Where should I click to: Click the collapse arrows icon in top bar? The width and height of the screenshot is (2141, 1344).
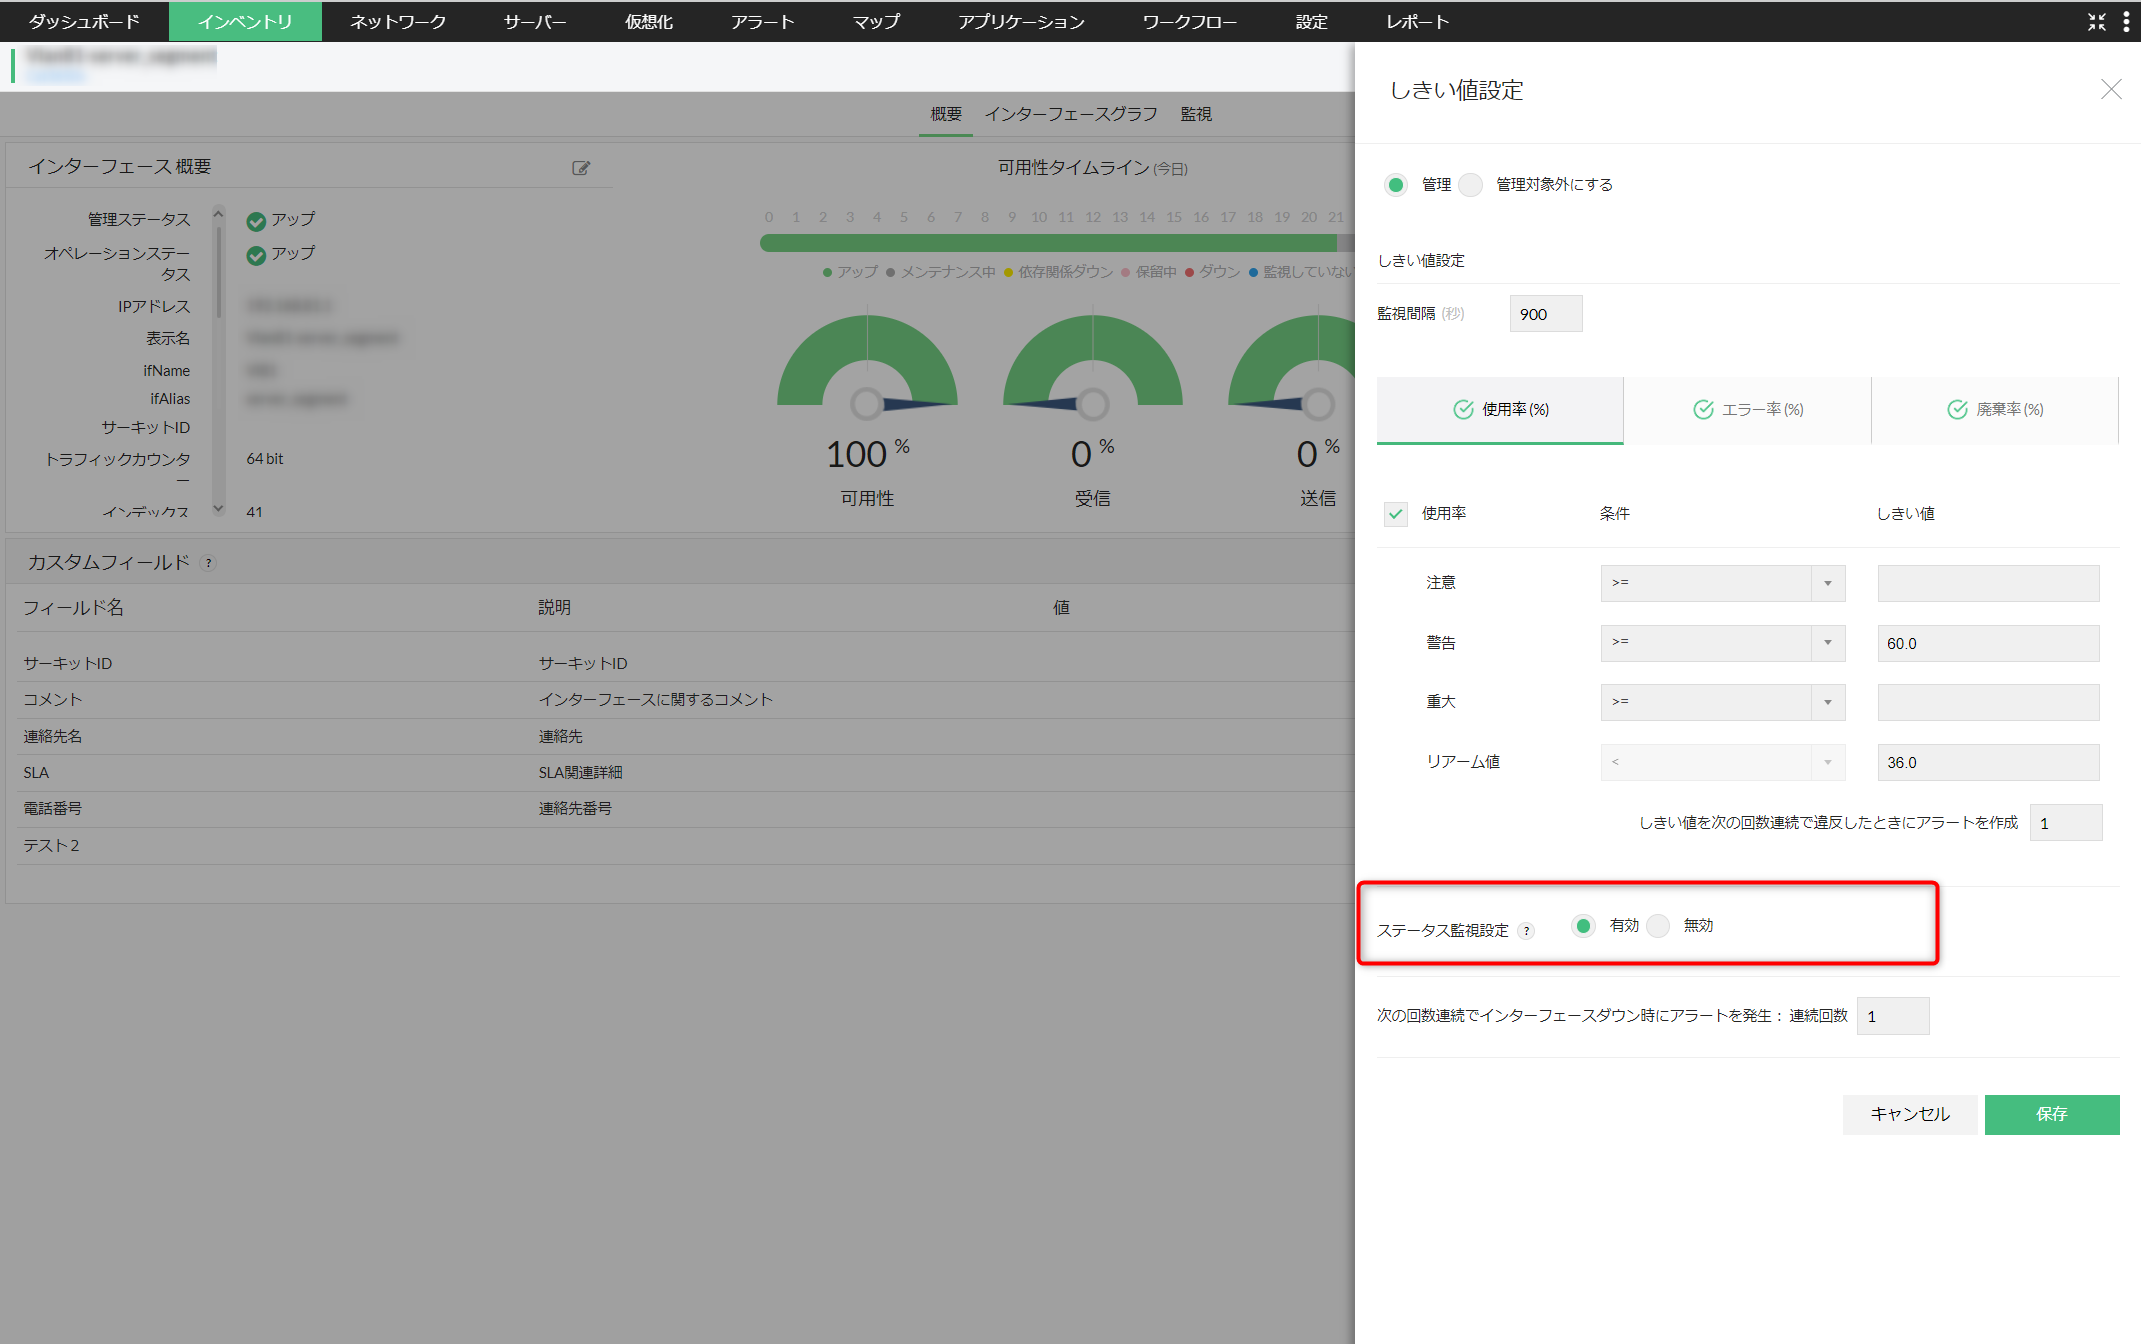2097,22
